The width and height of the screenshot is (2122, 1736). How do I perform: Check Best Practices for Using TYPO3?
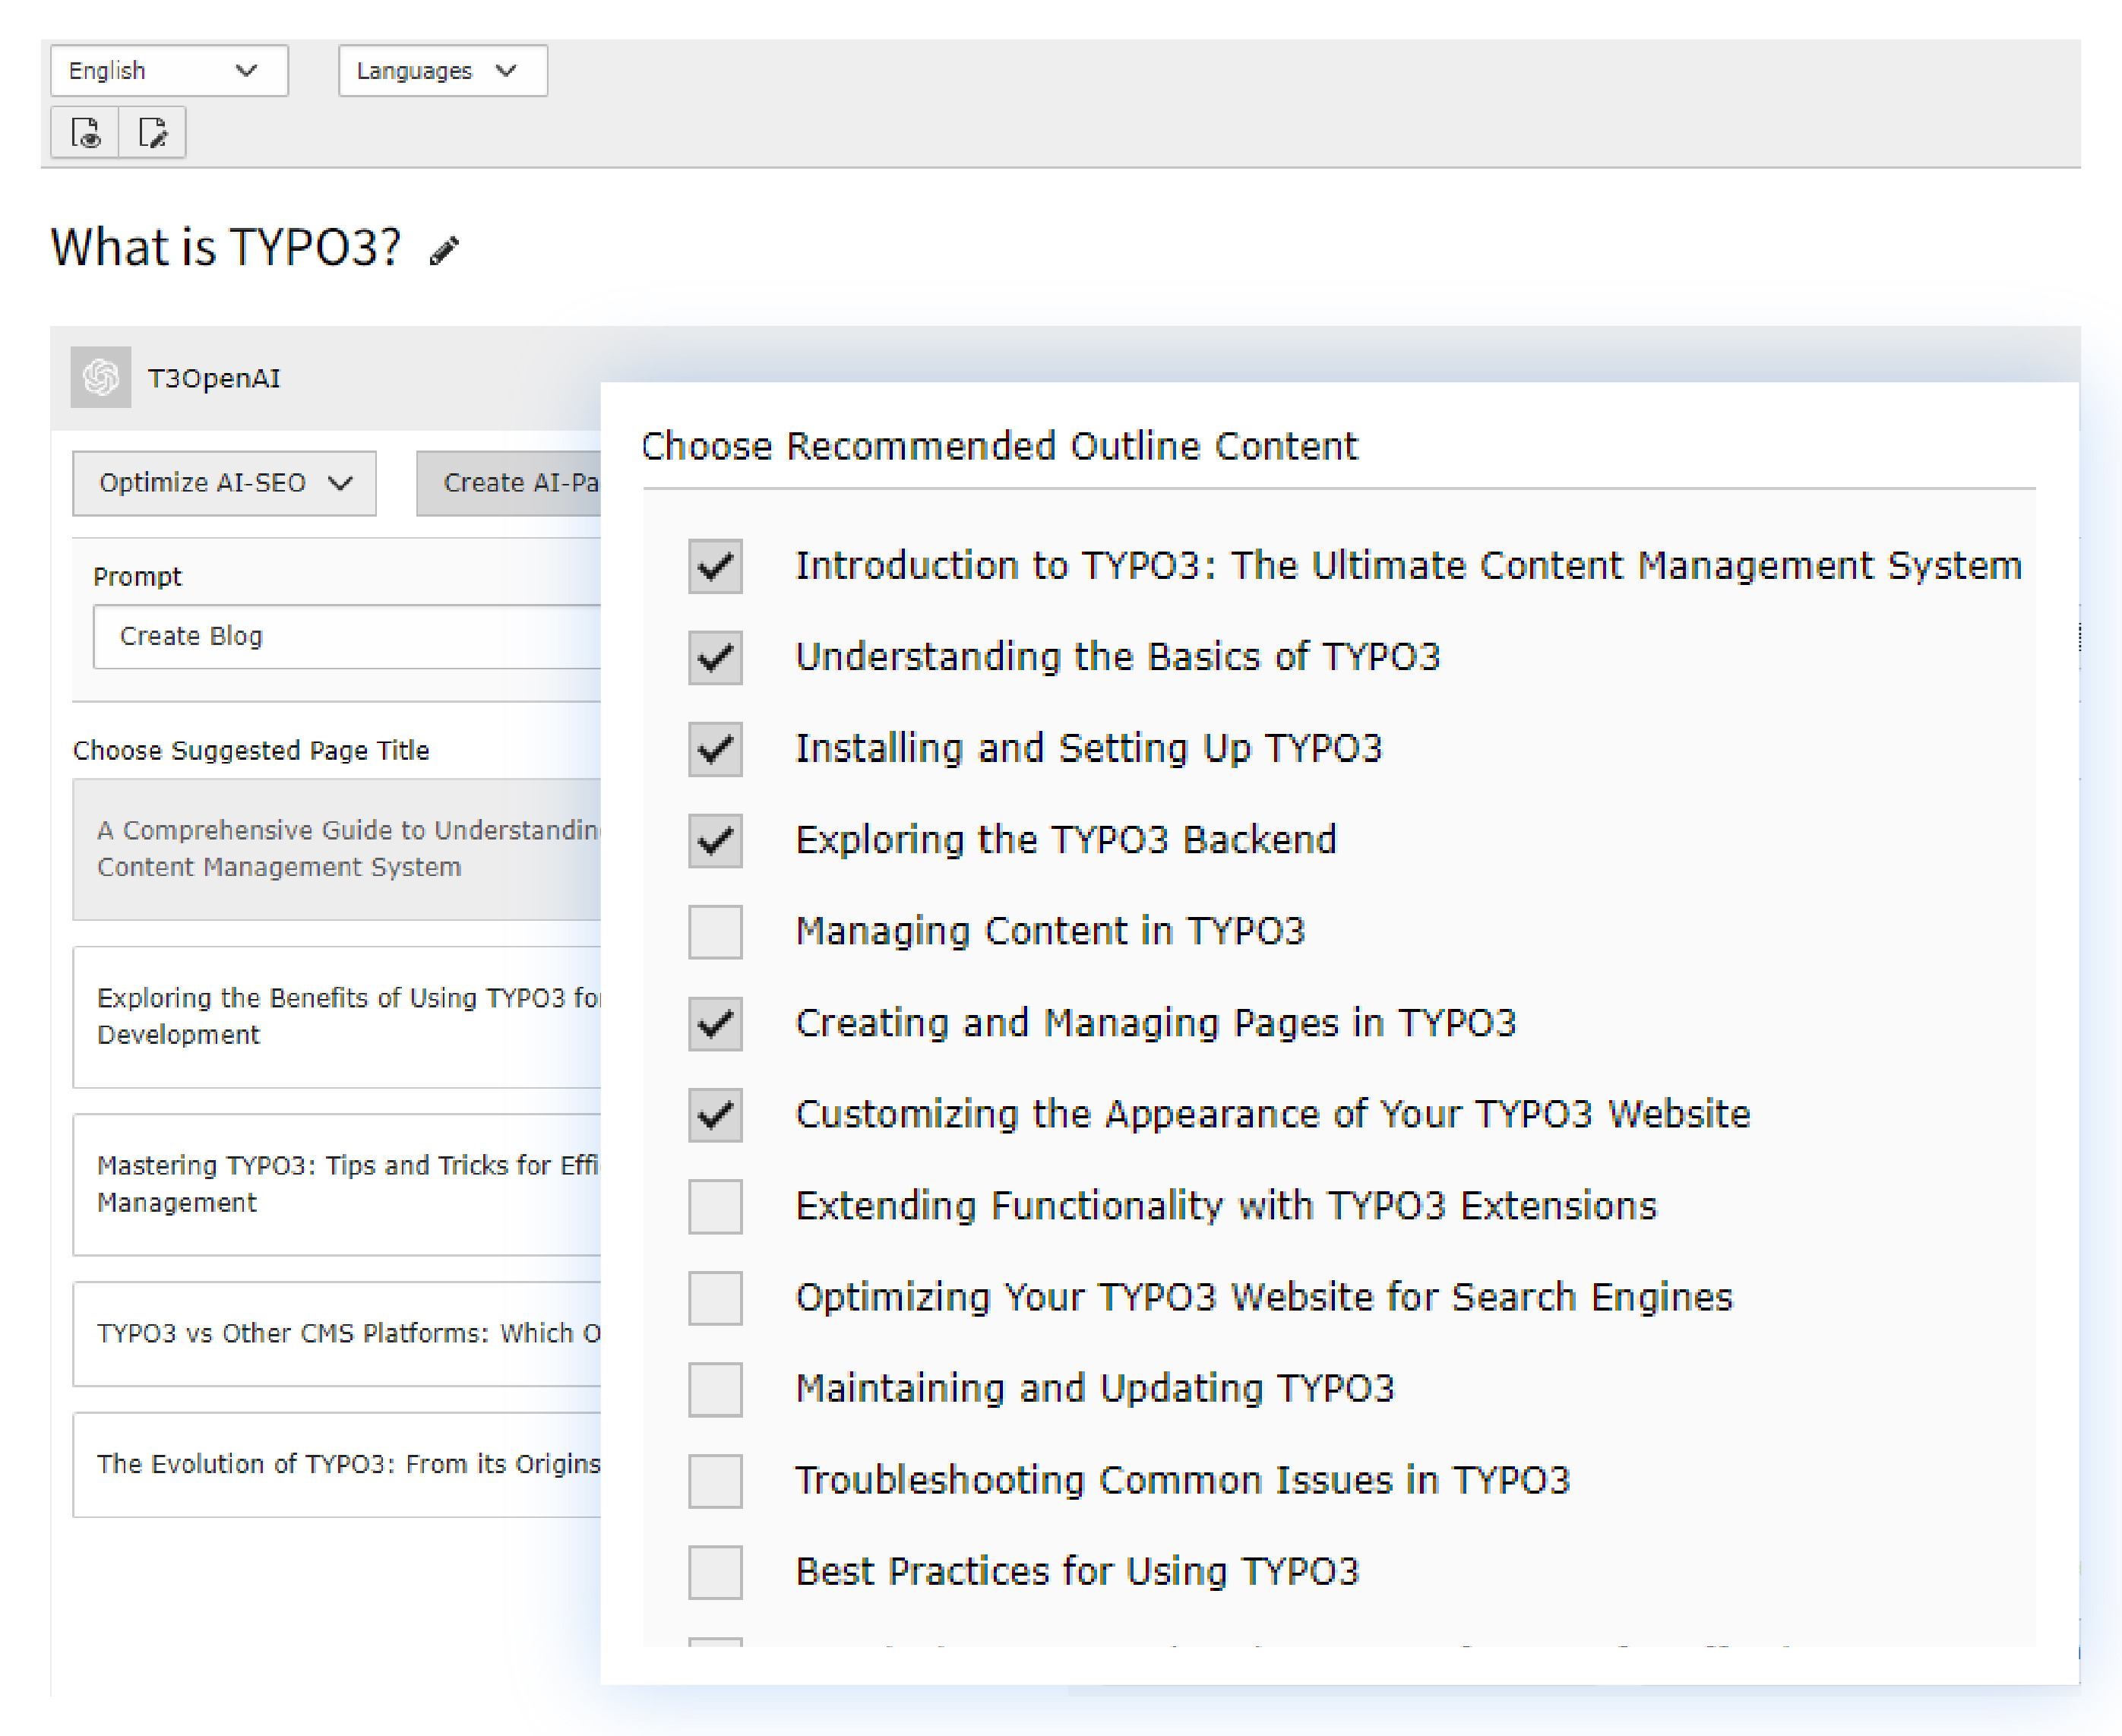click(715, 1572)
